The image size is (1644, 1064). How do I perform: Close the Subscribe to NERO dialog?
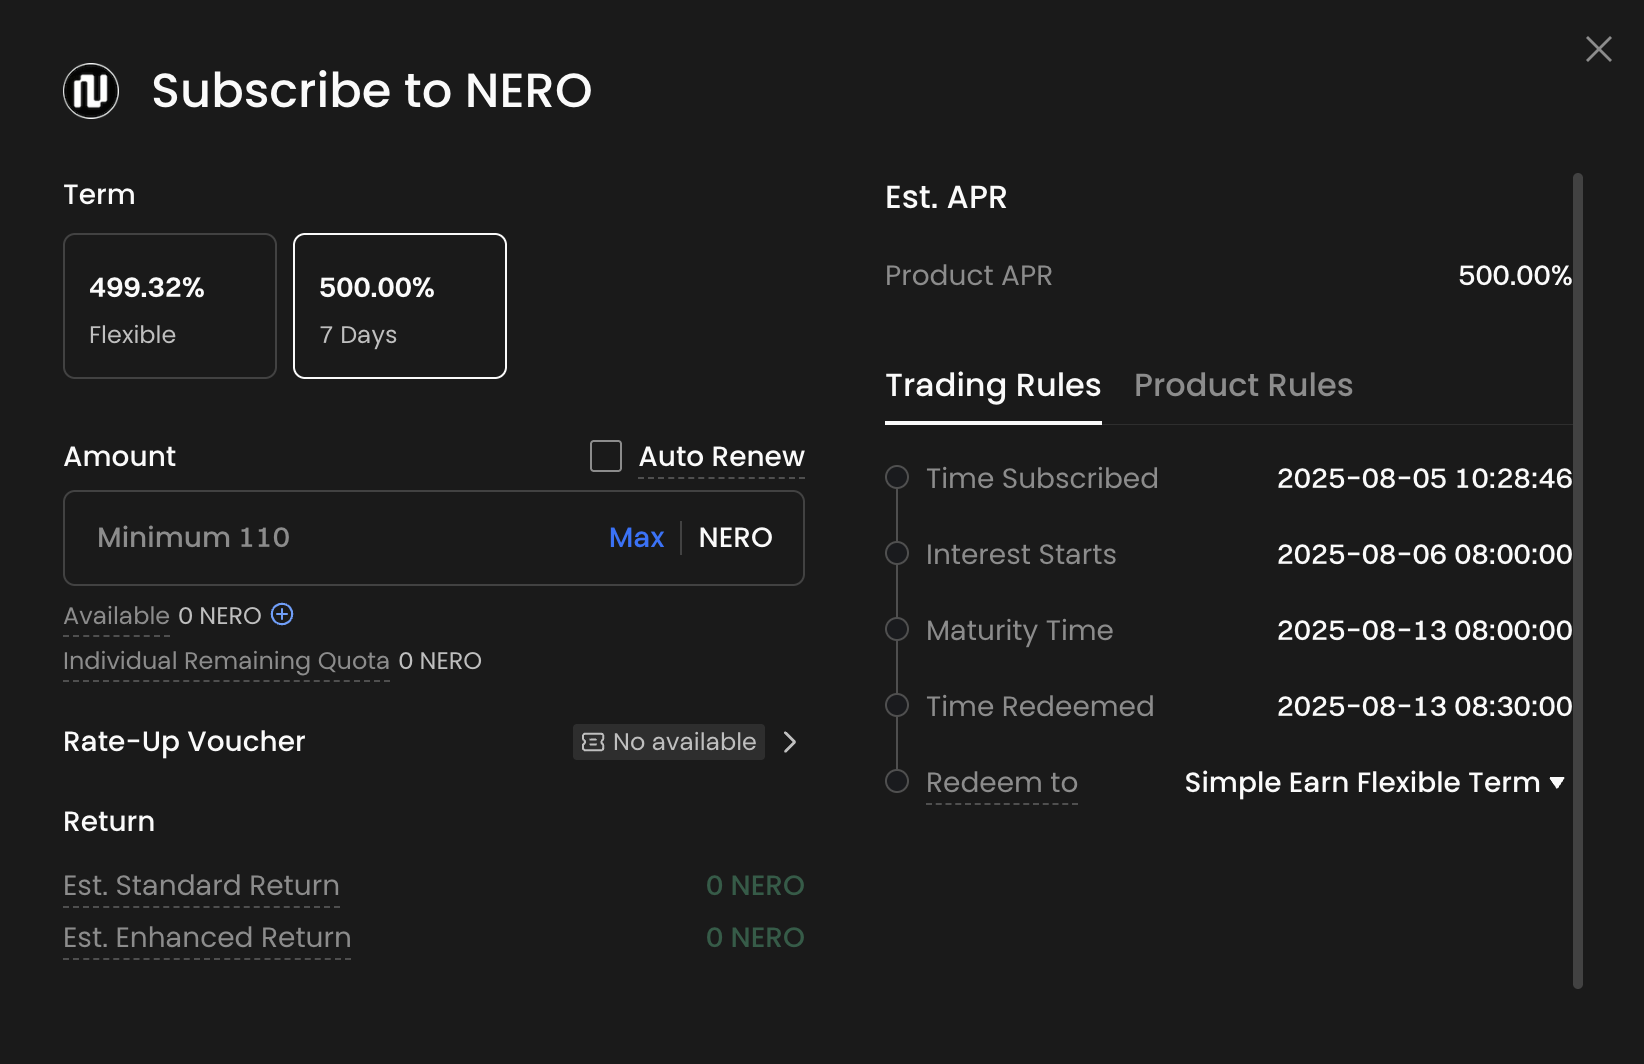coord(1598,49)
